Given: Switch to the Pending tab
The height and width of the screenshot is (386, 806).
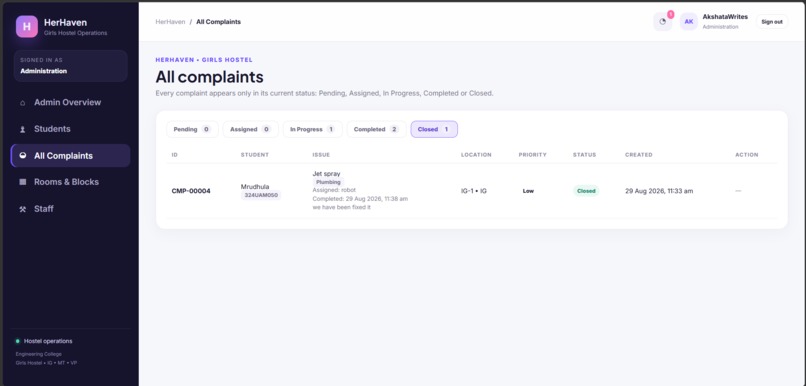Looking at the screenshot, I should (192, 130).
